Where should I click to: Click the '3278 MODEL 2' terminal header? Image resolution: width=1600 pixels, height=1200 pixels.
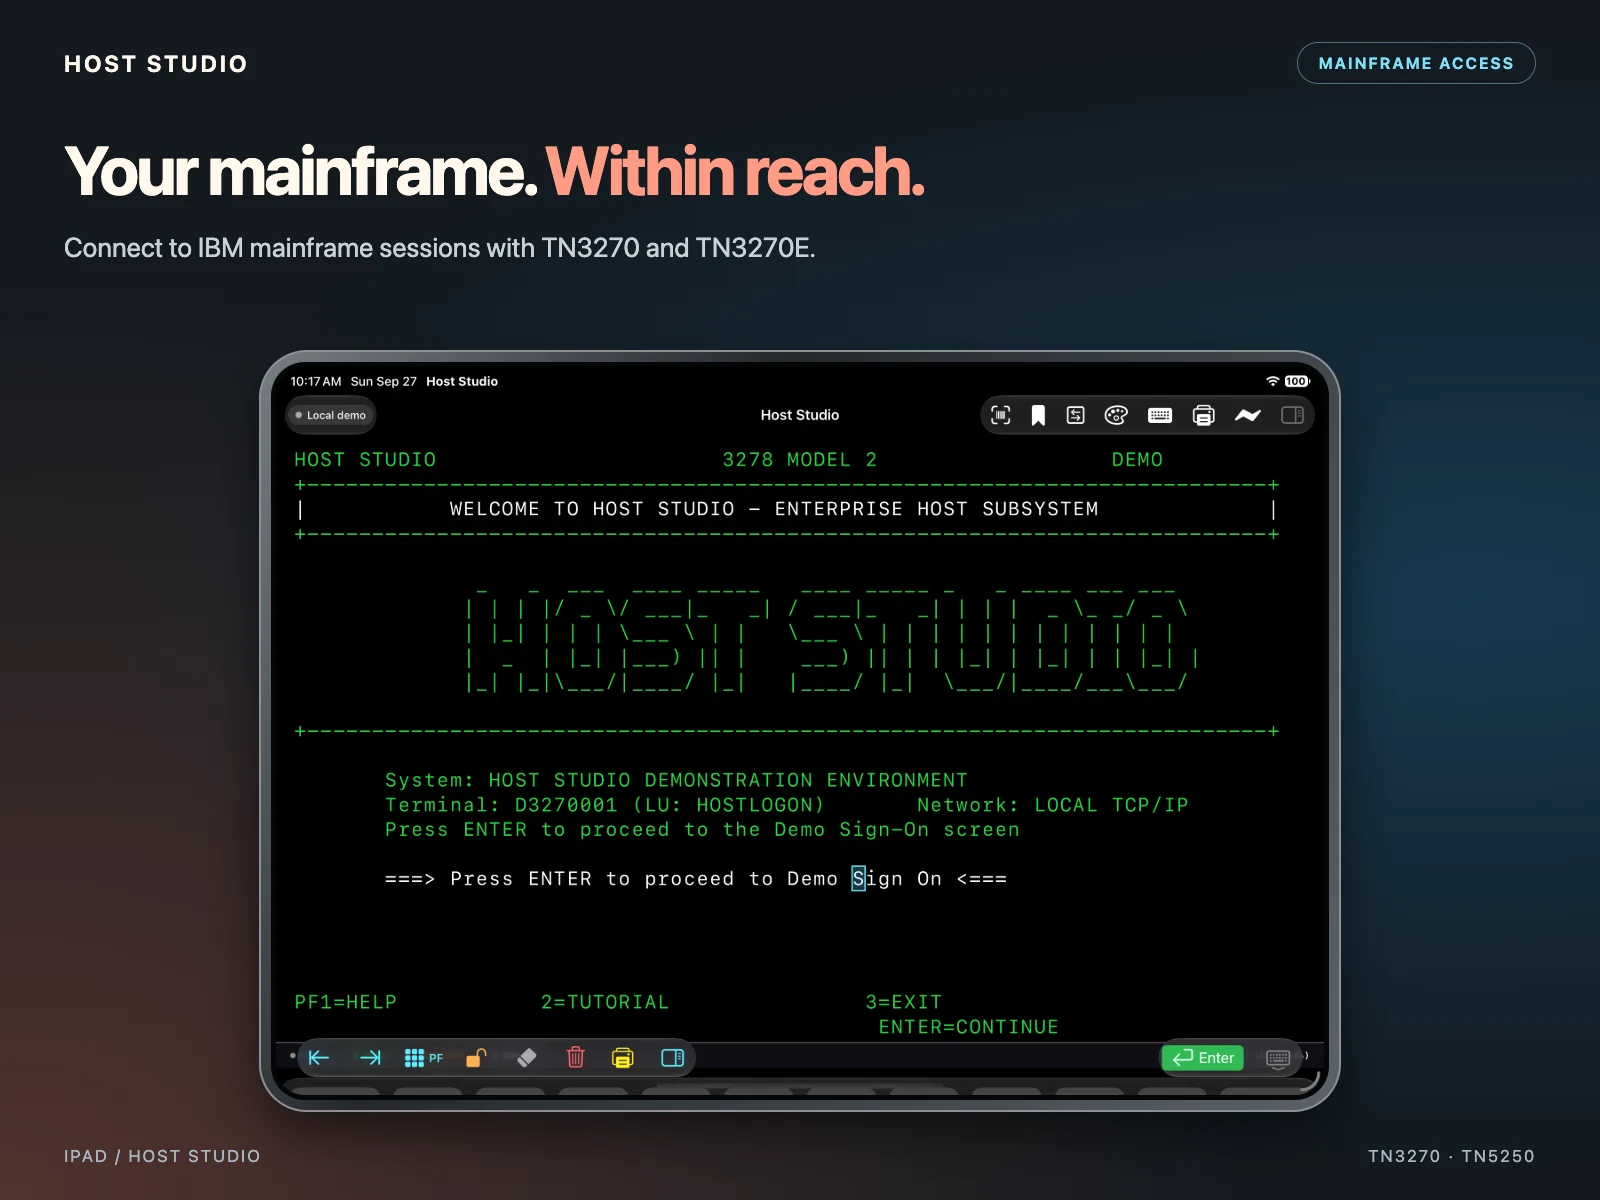(x=800, y=460)
